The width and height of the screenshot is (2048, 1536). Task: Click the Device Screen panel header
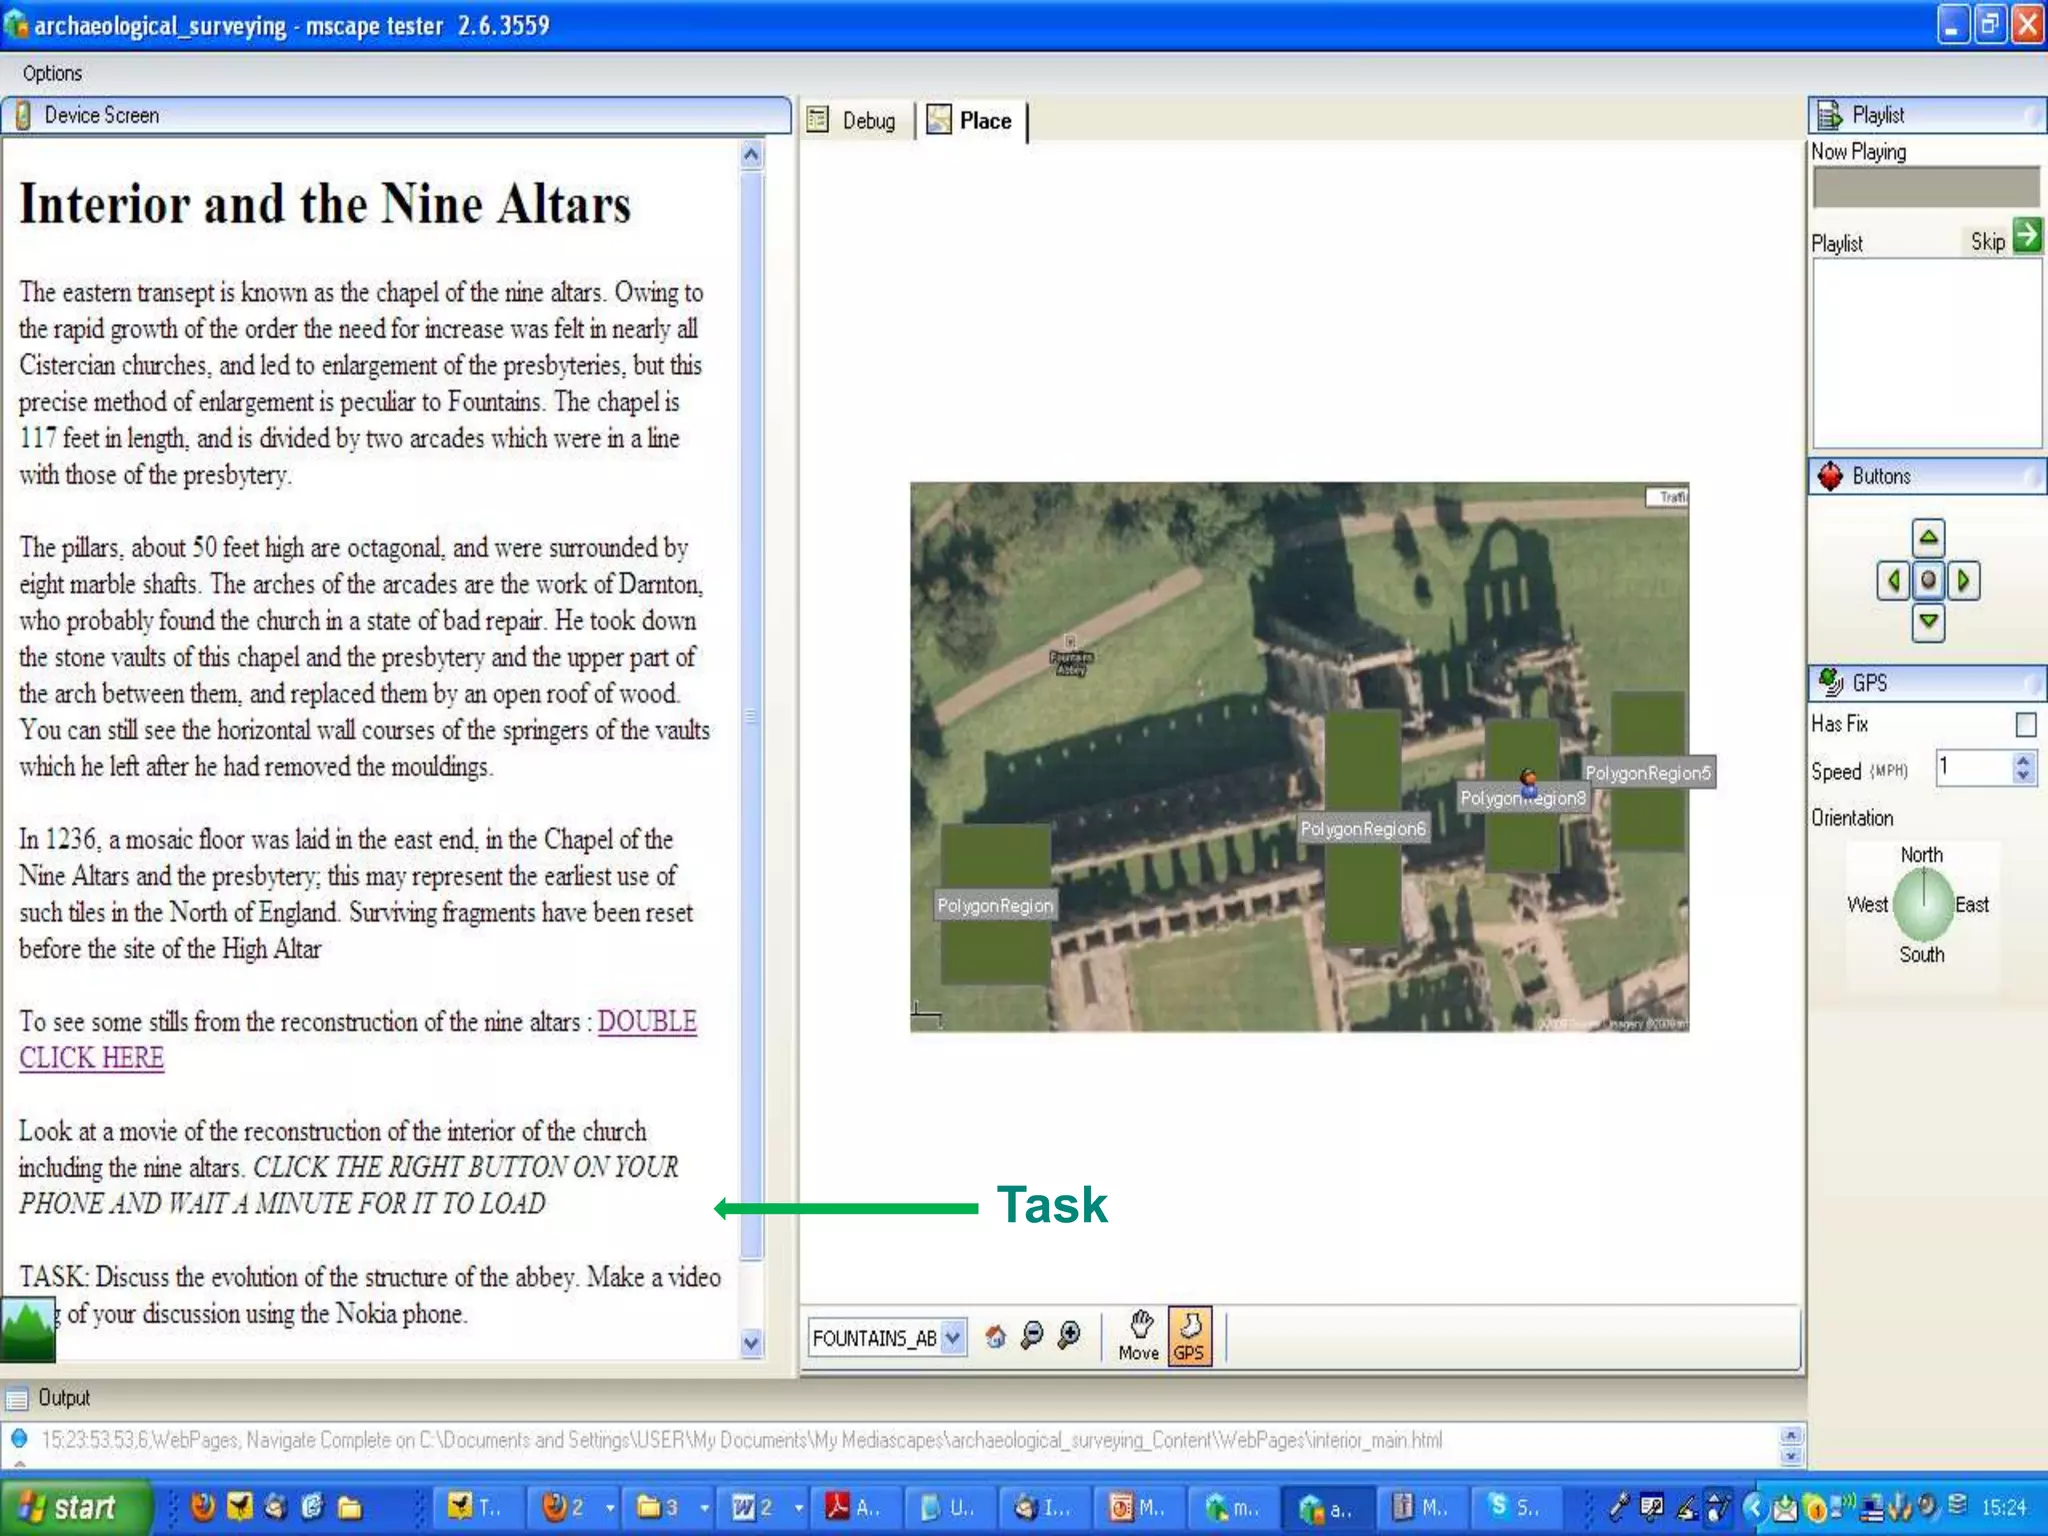396,115
